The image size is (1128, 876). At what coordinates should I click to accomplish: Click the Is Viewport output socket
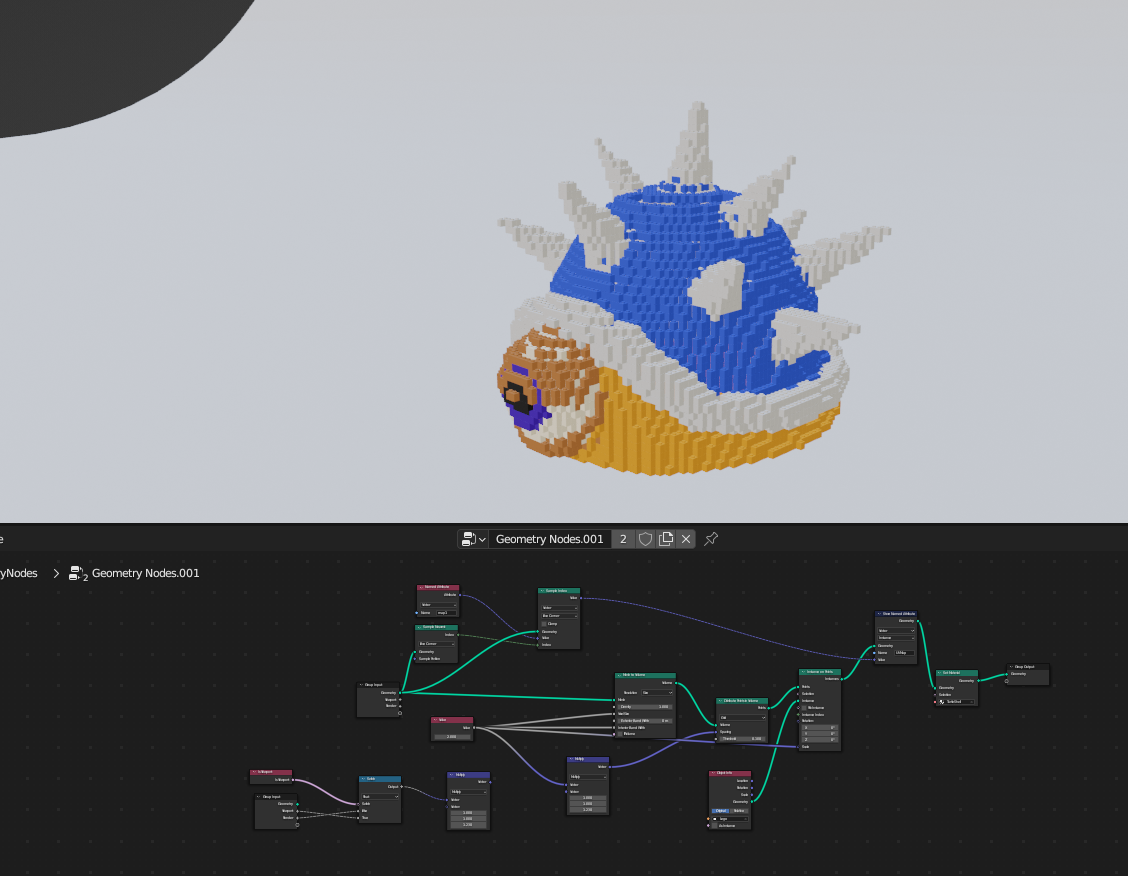(293, 780)
